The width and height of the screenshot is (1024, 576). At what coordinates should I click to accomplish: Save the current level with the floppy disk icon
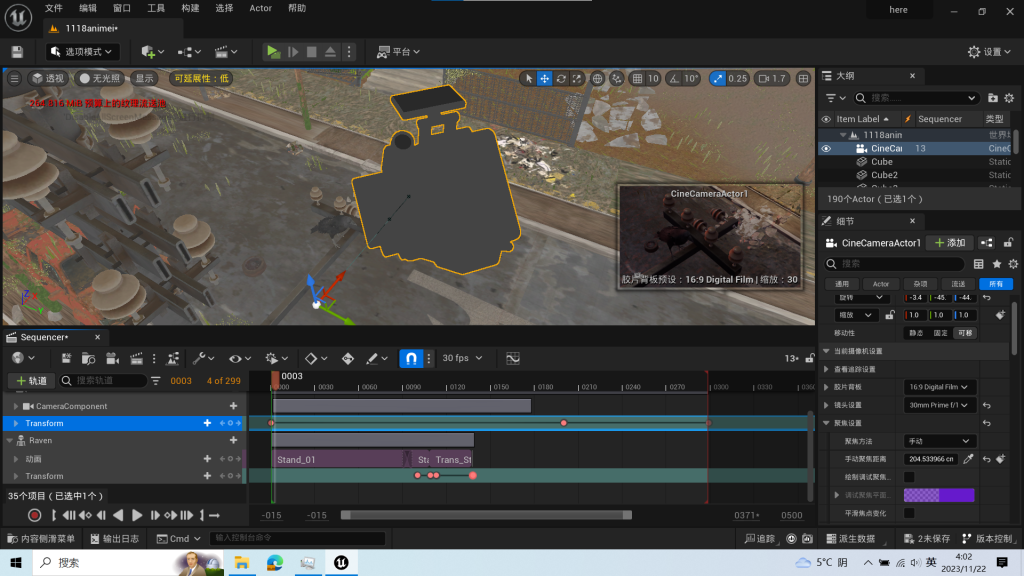(x=17, y=52)
